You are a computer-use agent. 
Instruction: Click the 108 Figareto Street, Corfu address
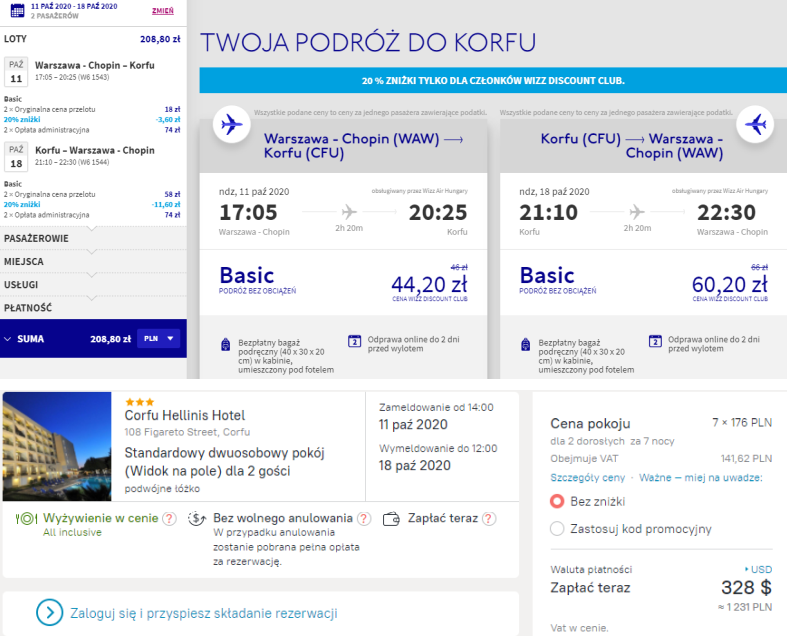pos(187,432)
